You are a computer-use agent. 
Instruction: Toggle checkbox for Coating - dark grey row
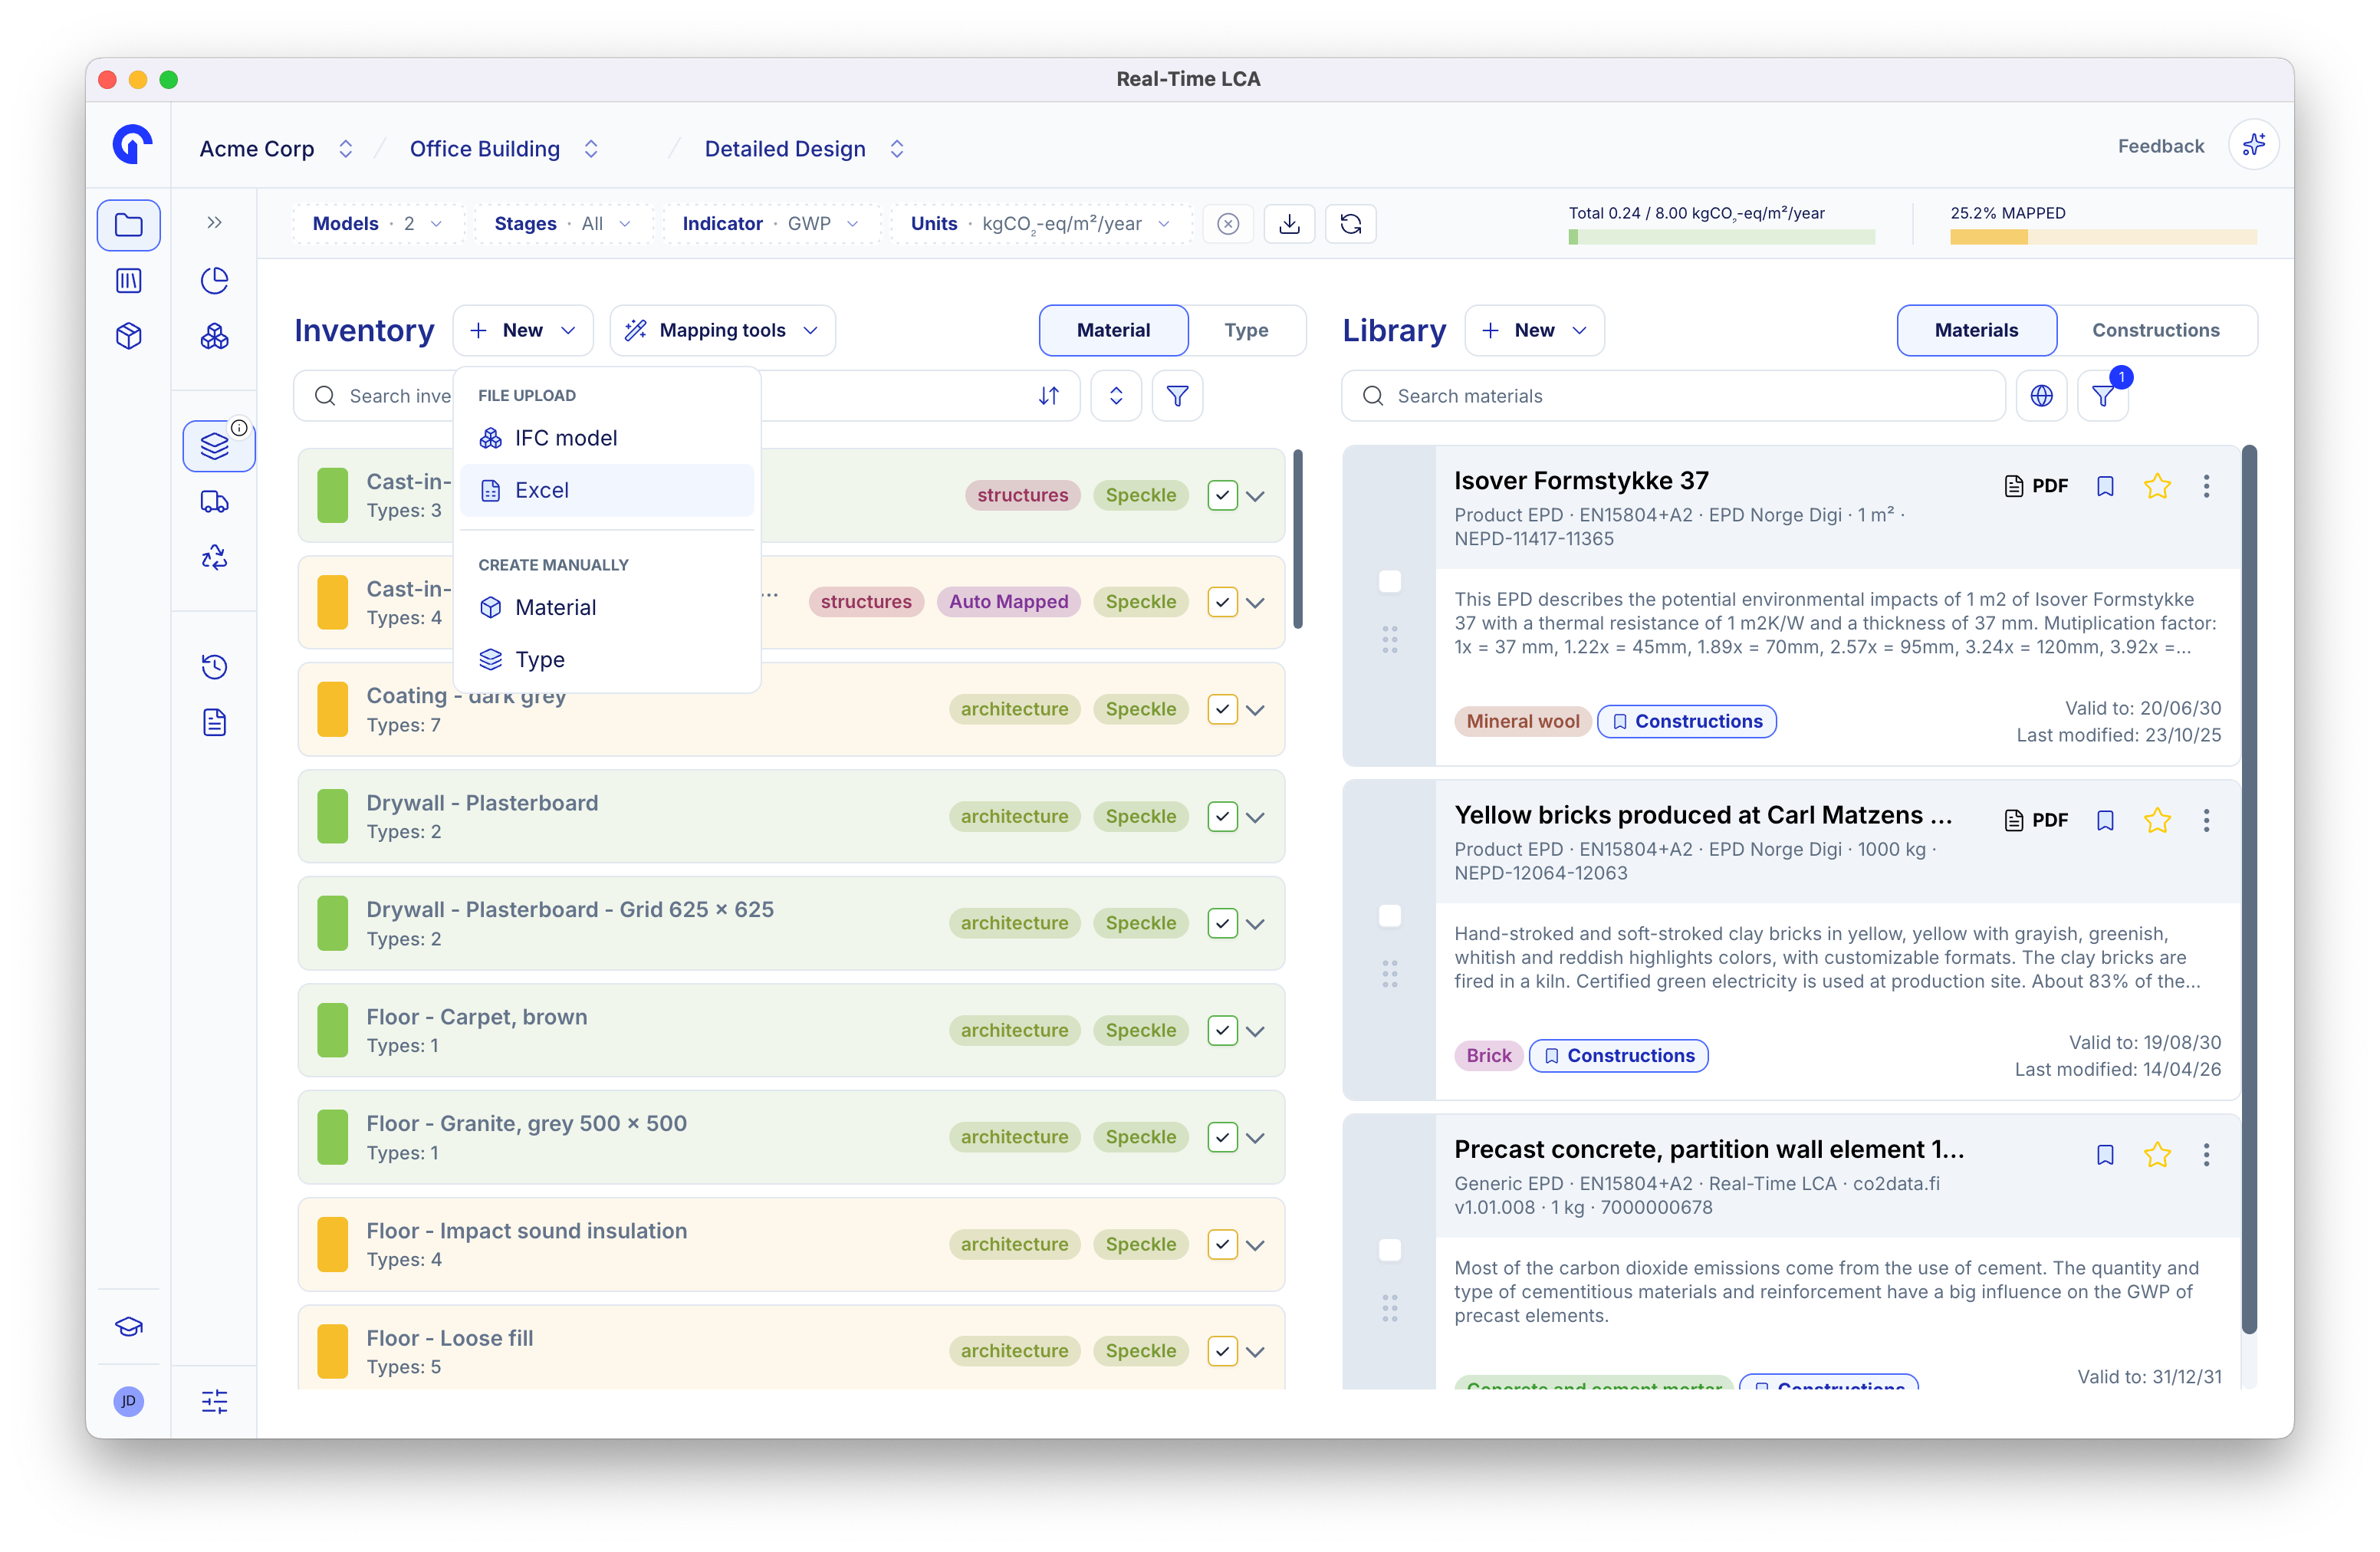click(x=1222, y=709)
